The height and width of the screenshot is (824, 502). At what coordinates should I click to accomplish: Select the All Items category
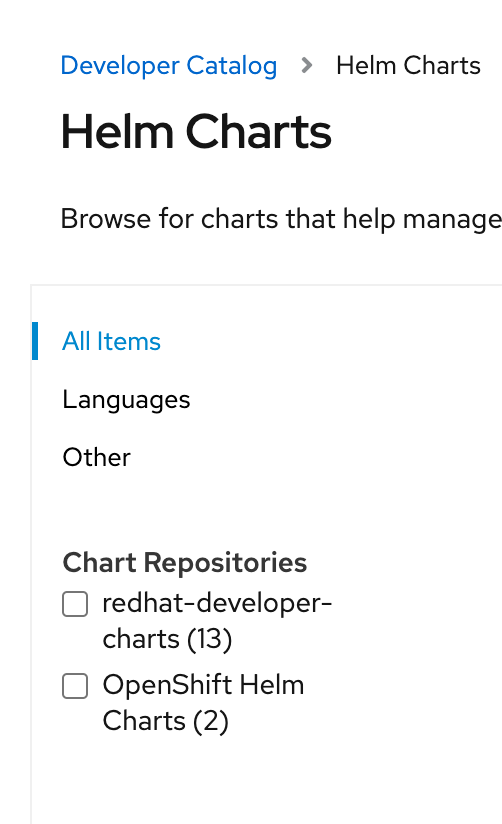pyautogui.click(x=111, y=342)
